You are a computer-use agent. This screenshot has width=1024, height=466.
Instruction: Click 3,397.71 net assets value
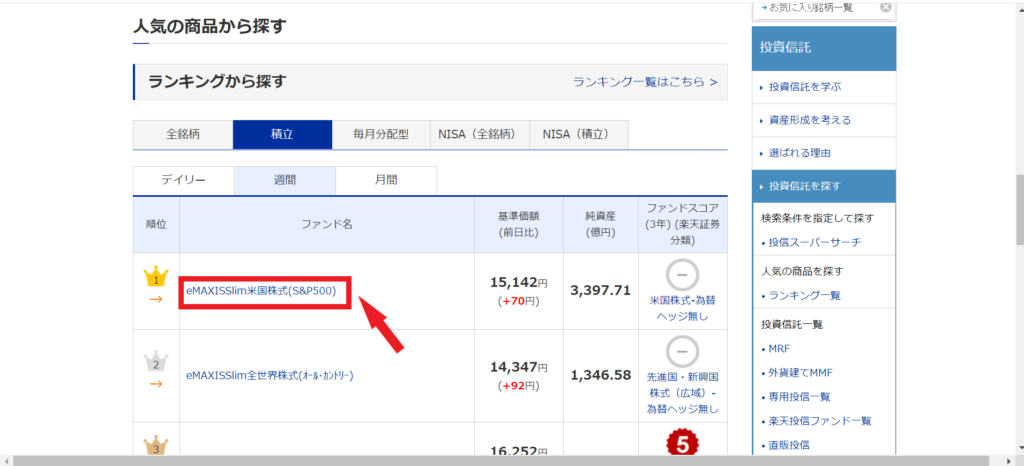coord(601,290)
